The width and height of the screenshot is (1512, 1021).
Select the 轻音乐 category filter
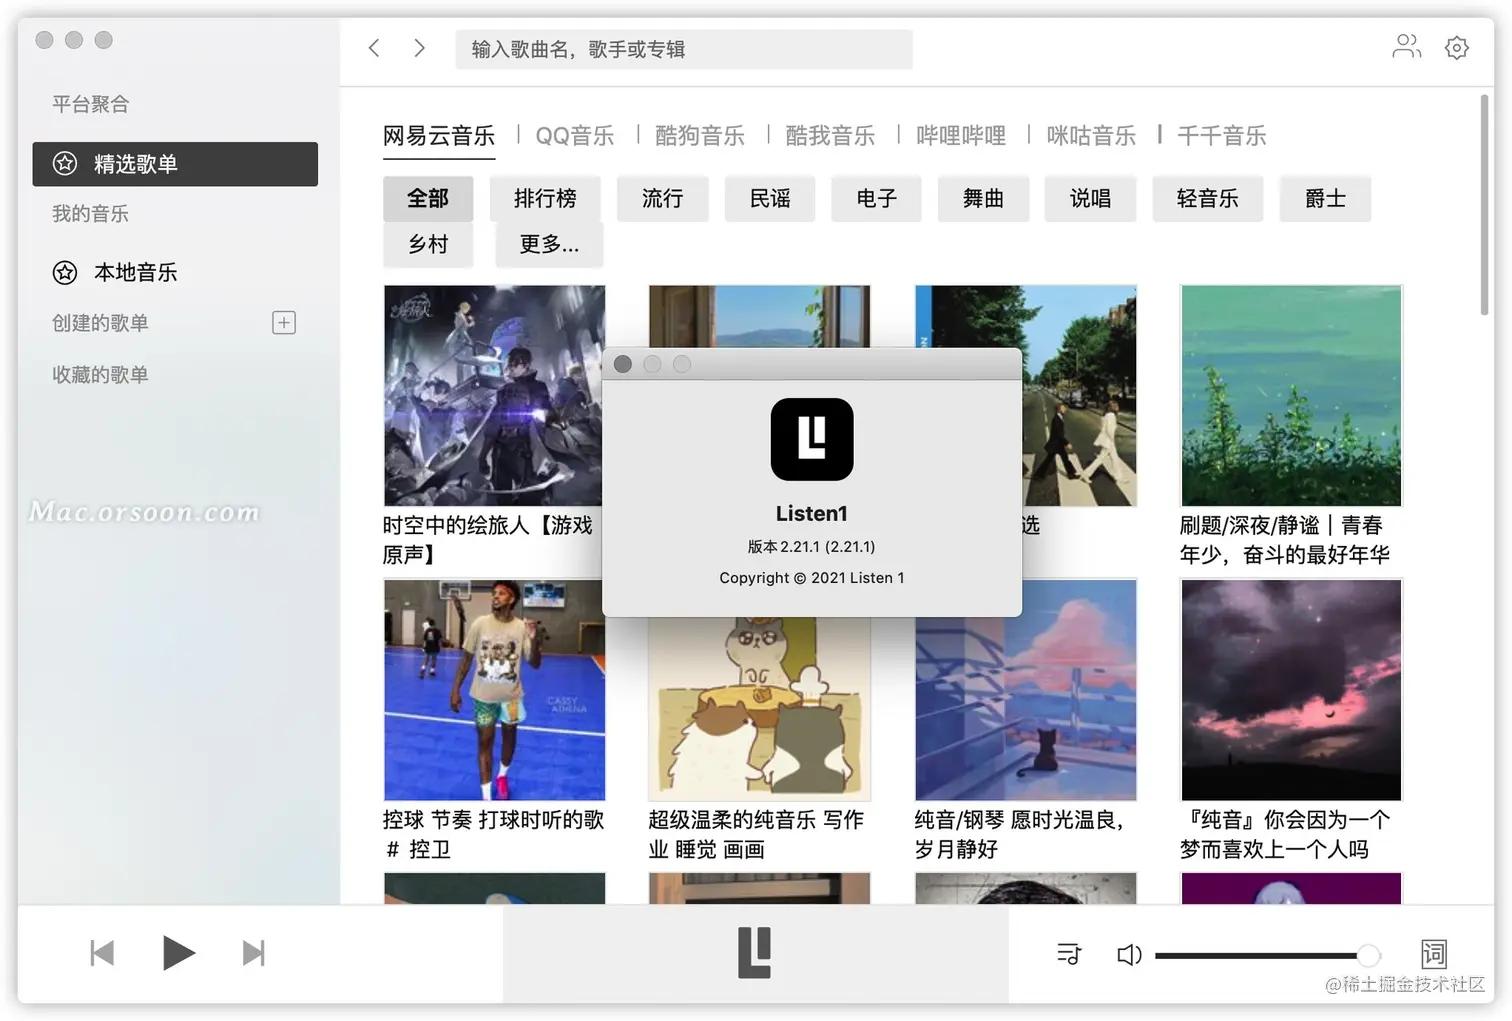pos(1207,198)
